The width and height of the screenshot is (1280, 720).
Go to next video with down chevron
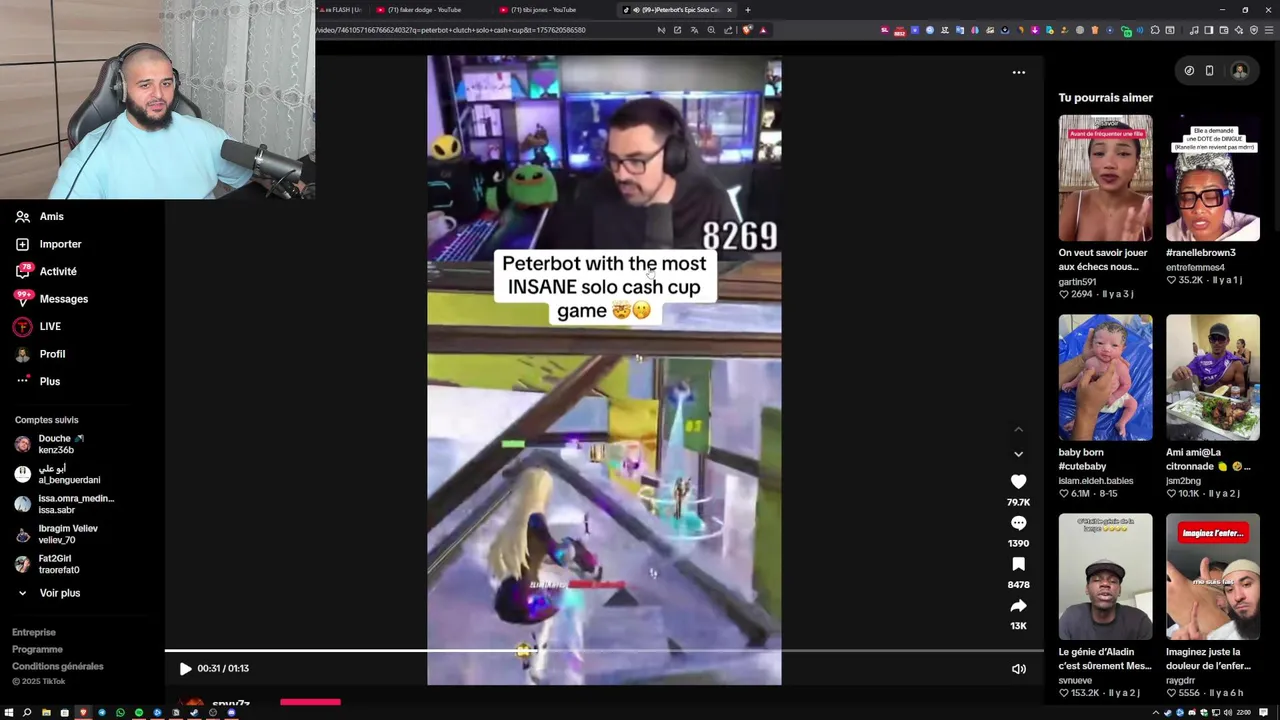click(x=1018, y=454)
